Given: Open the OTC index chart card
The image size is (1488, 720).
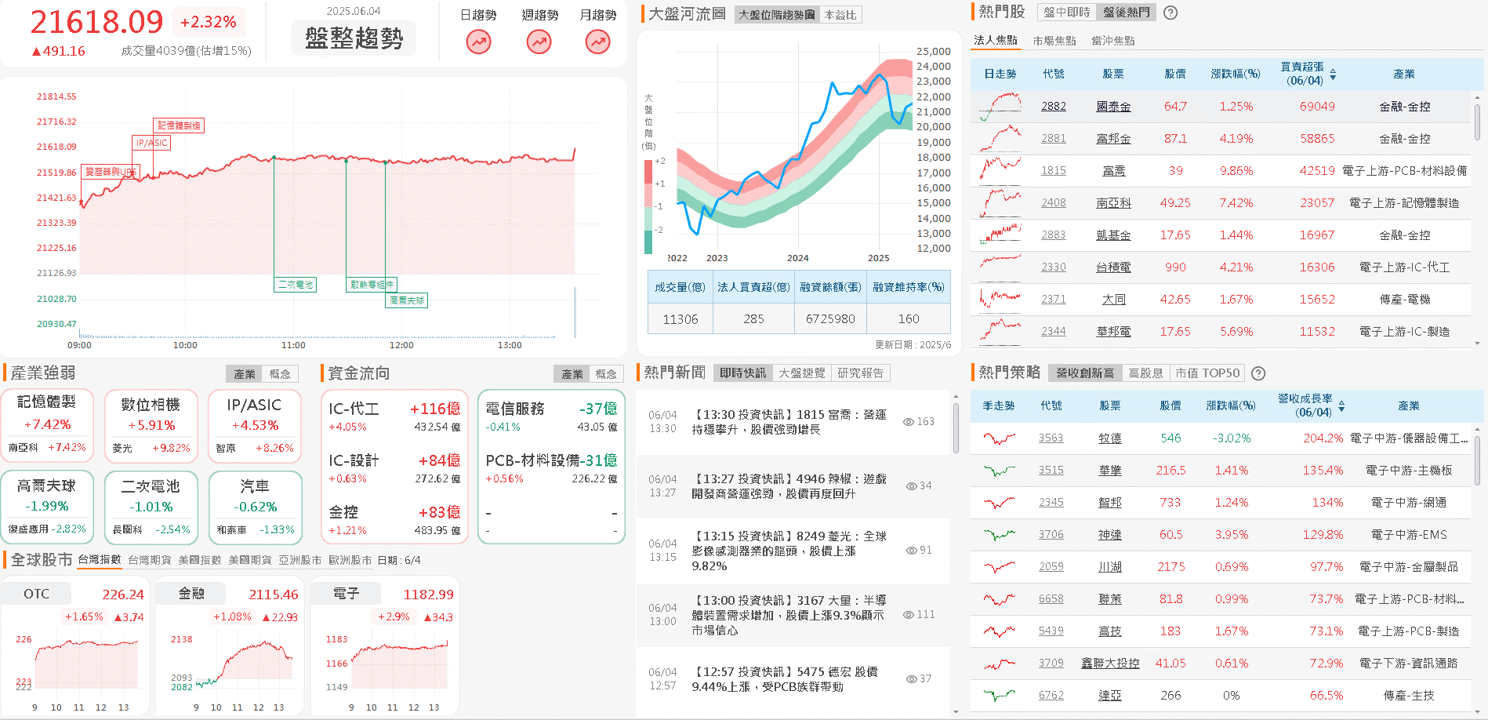Looking at the screenshot, I should pyautogui.click(x=76, y=646).
